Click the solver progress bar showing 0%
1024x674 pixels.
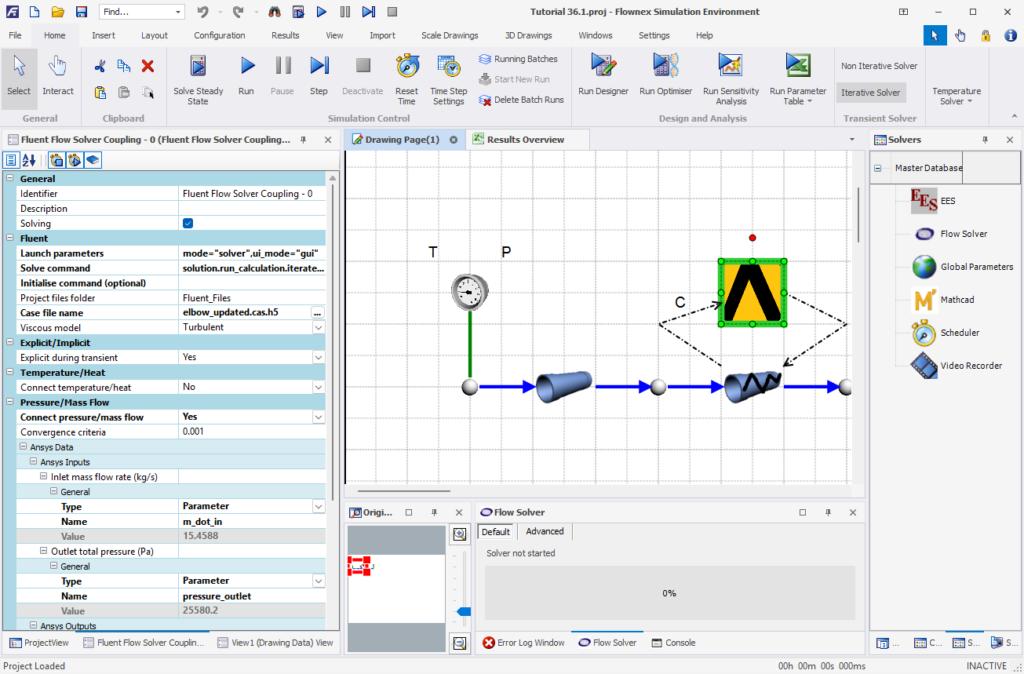point(669,593)
